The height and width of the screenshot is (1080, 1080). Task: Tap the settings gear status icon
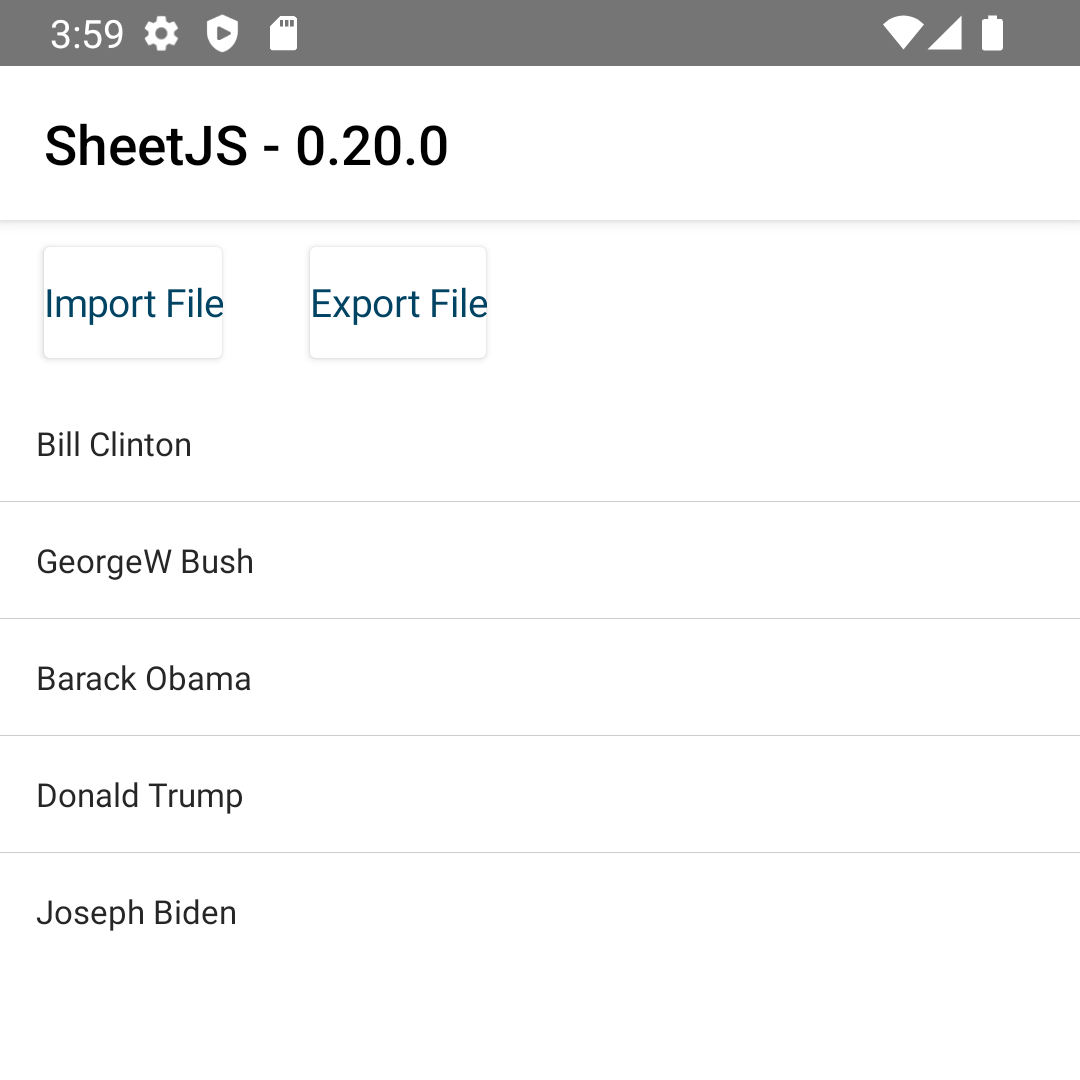pos(161,34)
